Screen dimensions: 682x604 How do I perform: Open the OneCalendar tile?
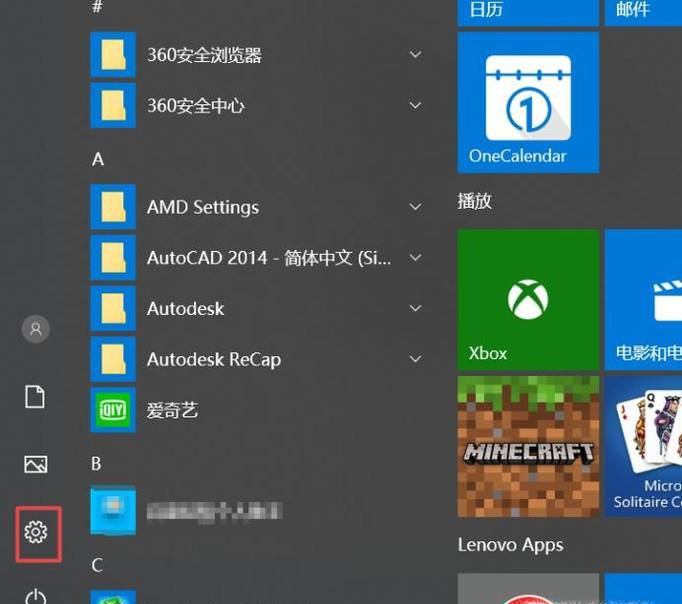point(528,102)
